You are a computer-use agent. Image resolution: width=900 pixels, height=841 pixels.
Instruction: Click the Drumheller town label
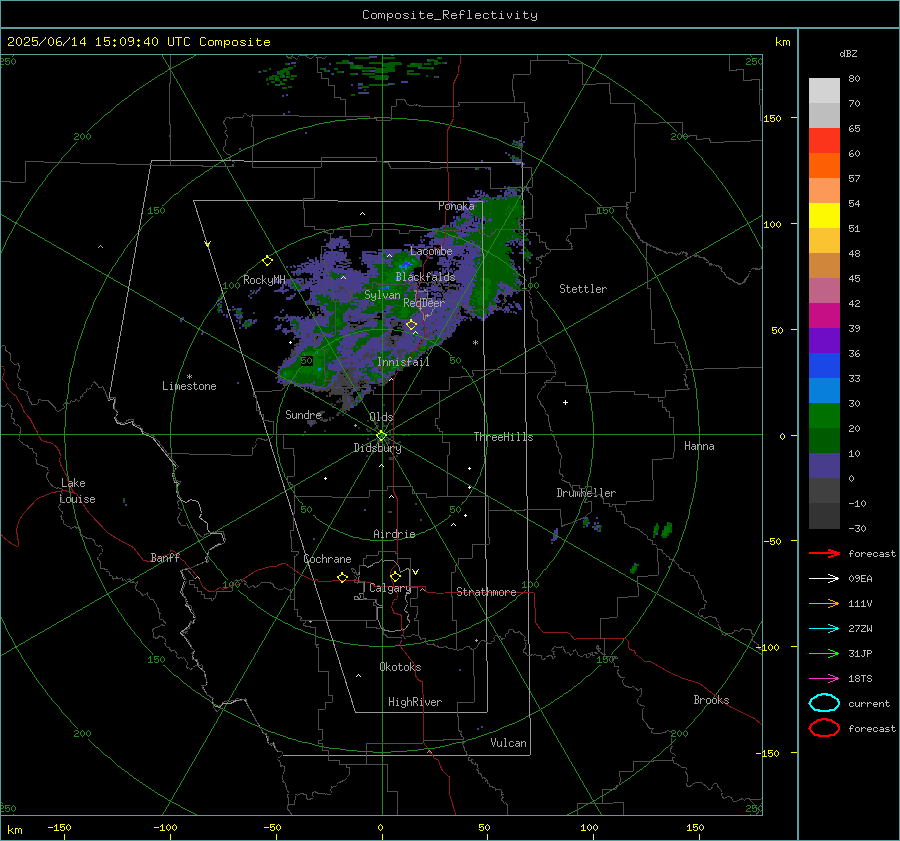[x=586, y=493]
